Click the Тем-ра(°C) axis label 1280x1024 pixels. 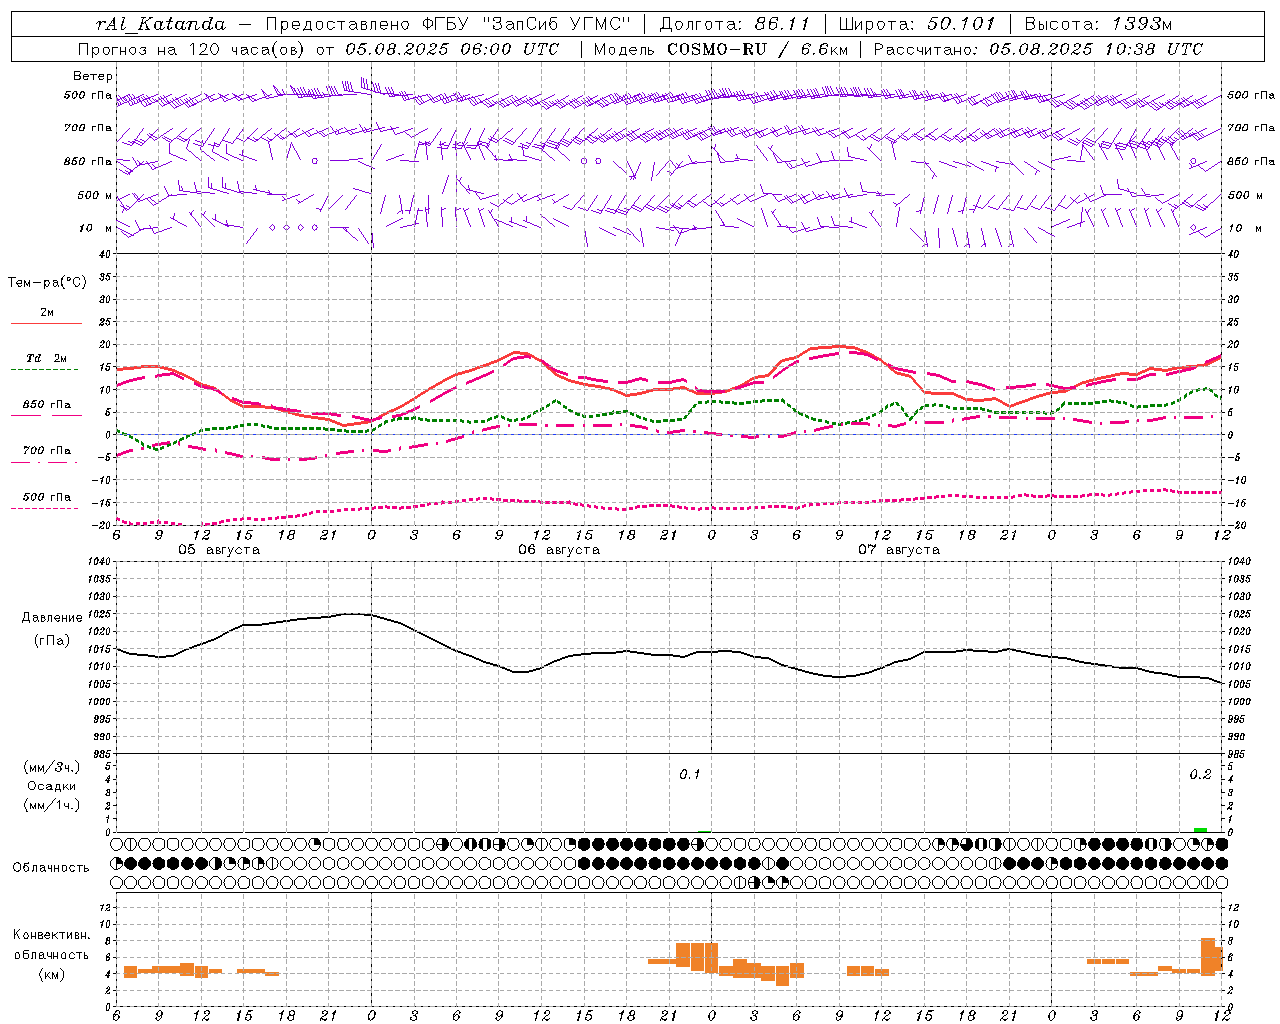point(47,283)
